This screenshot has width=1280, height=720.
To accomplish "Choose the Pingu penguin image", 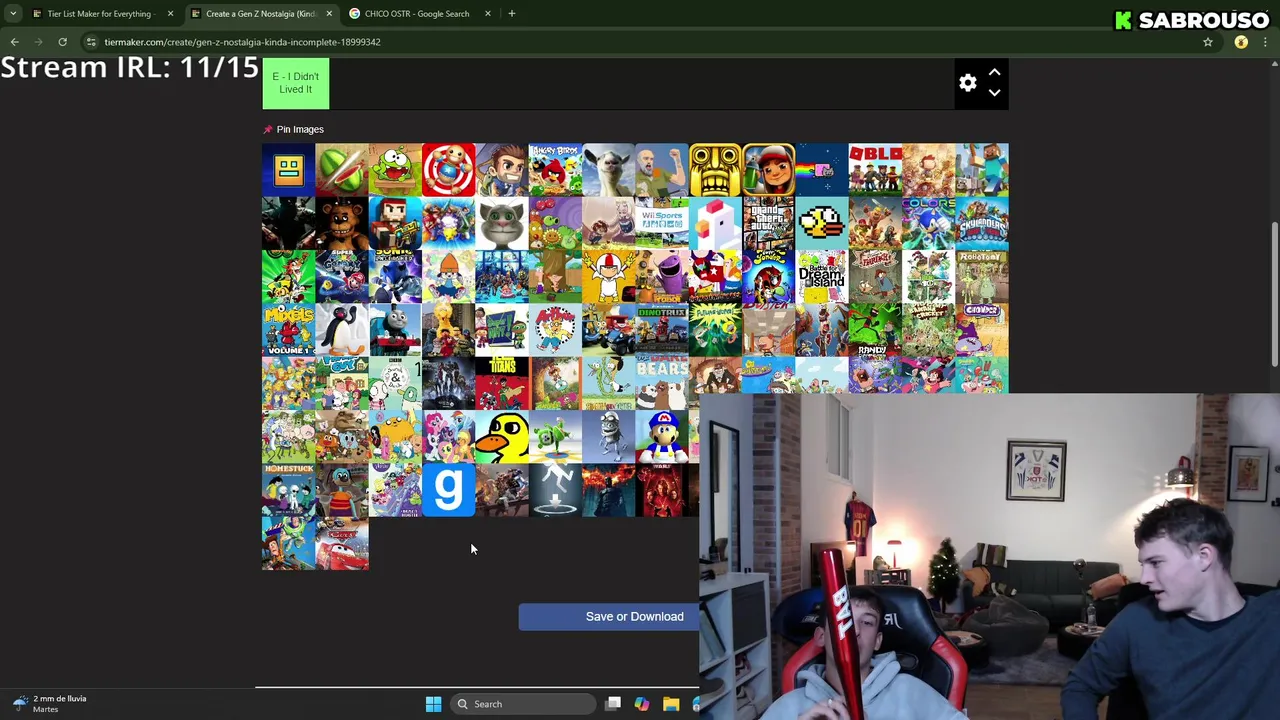I will [341, 329].
